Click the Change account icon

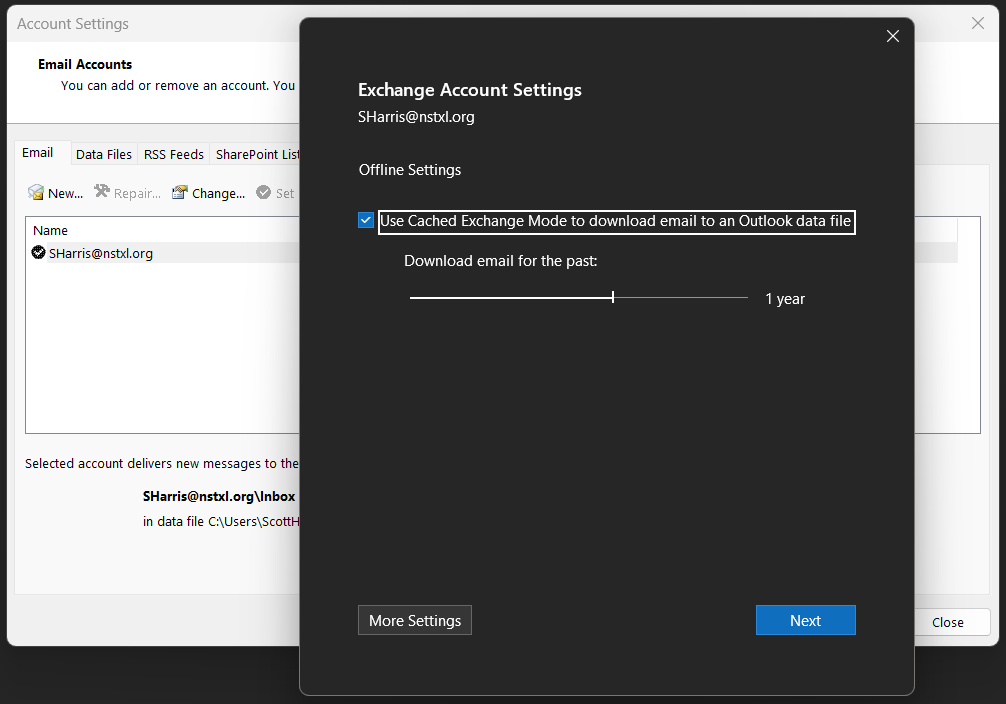(180, 193)
